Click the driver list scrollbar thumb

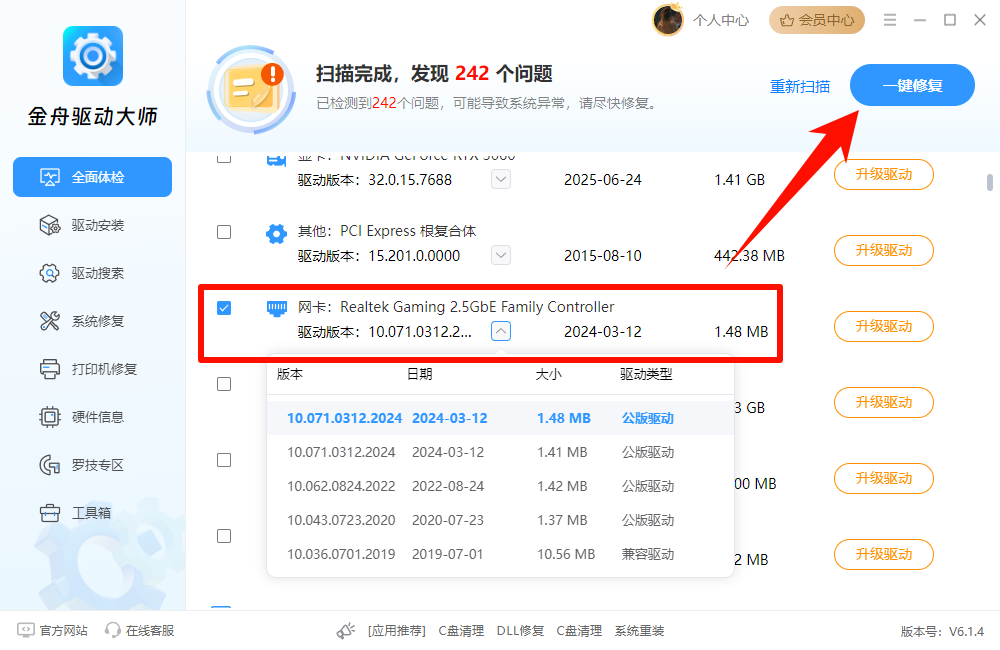pyautogui.click(x=990, y=182)
